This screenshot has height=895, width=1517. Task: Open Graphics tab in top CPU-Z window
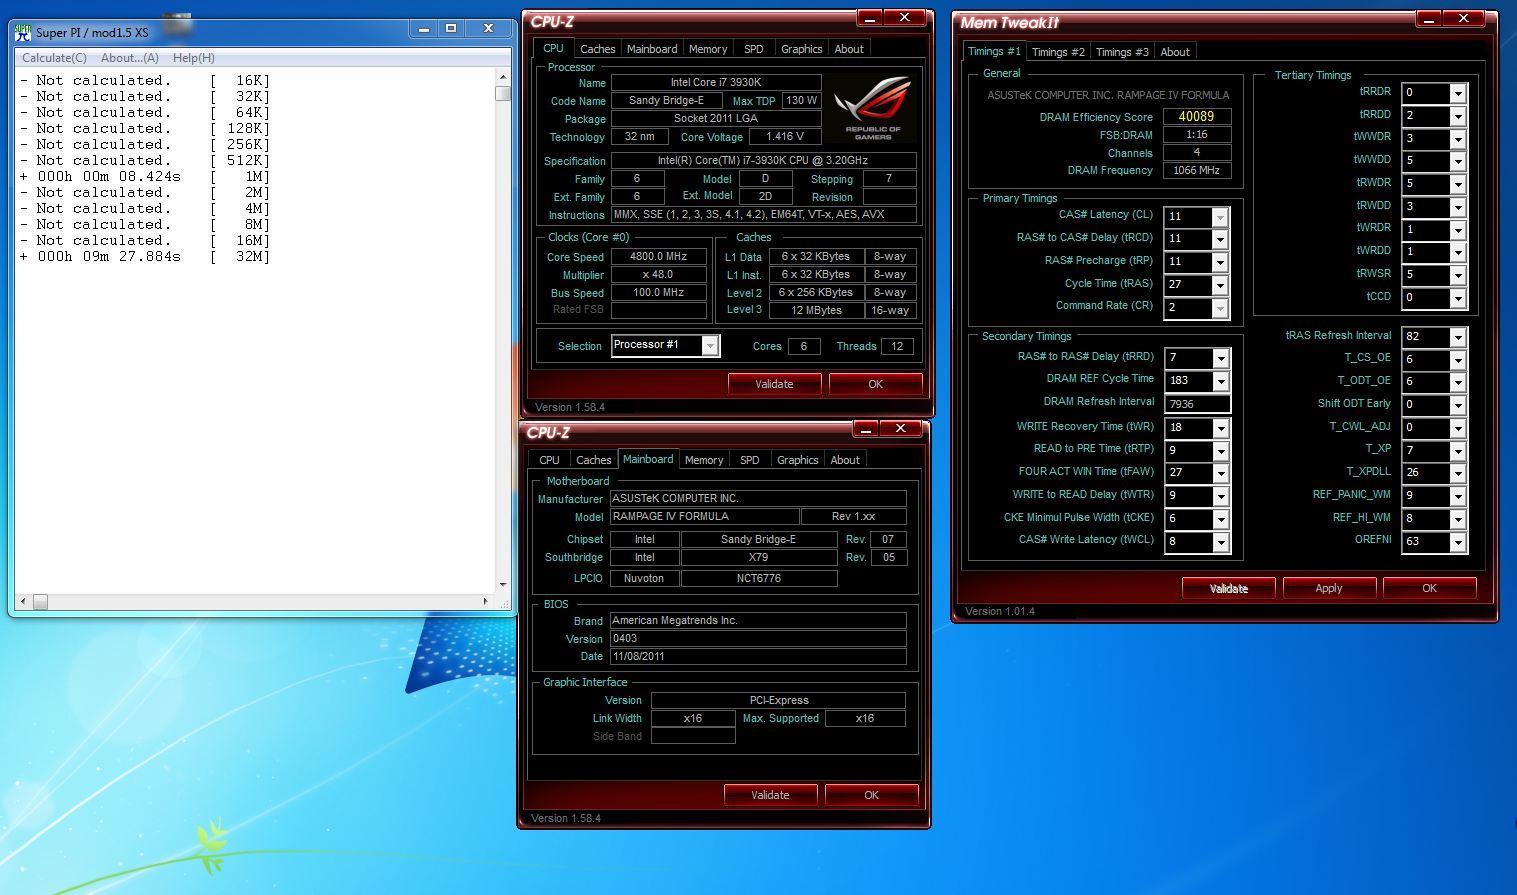(802, 49)
